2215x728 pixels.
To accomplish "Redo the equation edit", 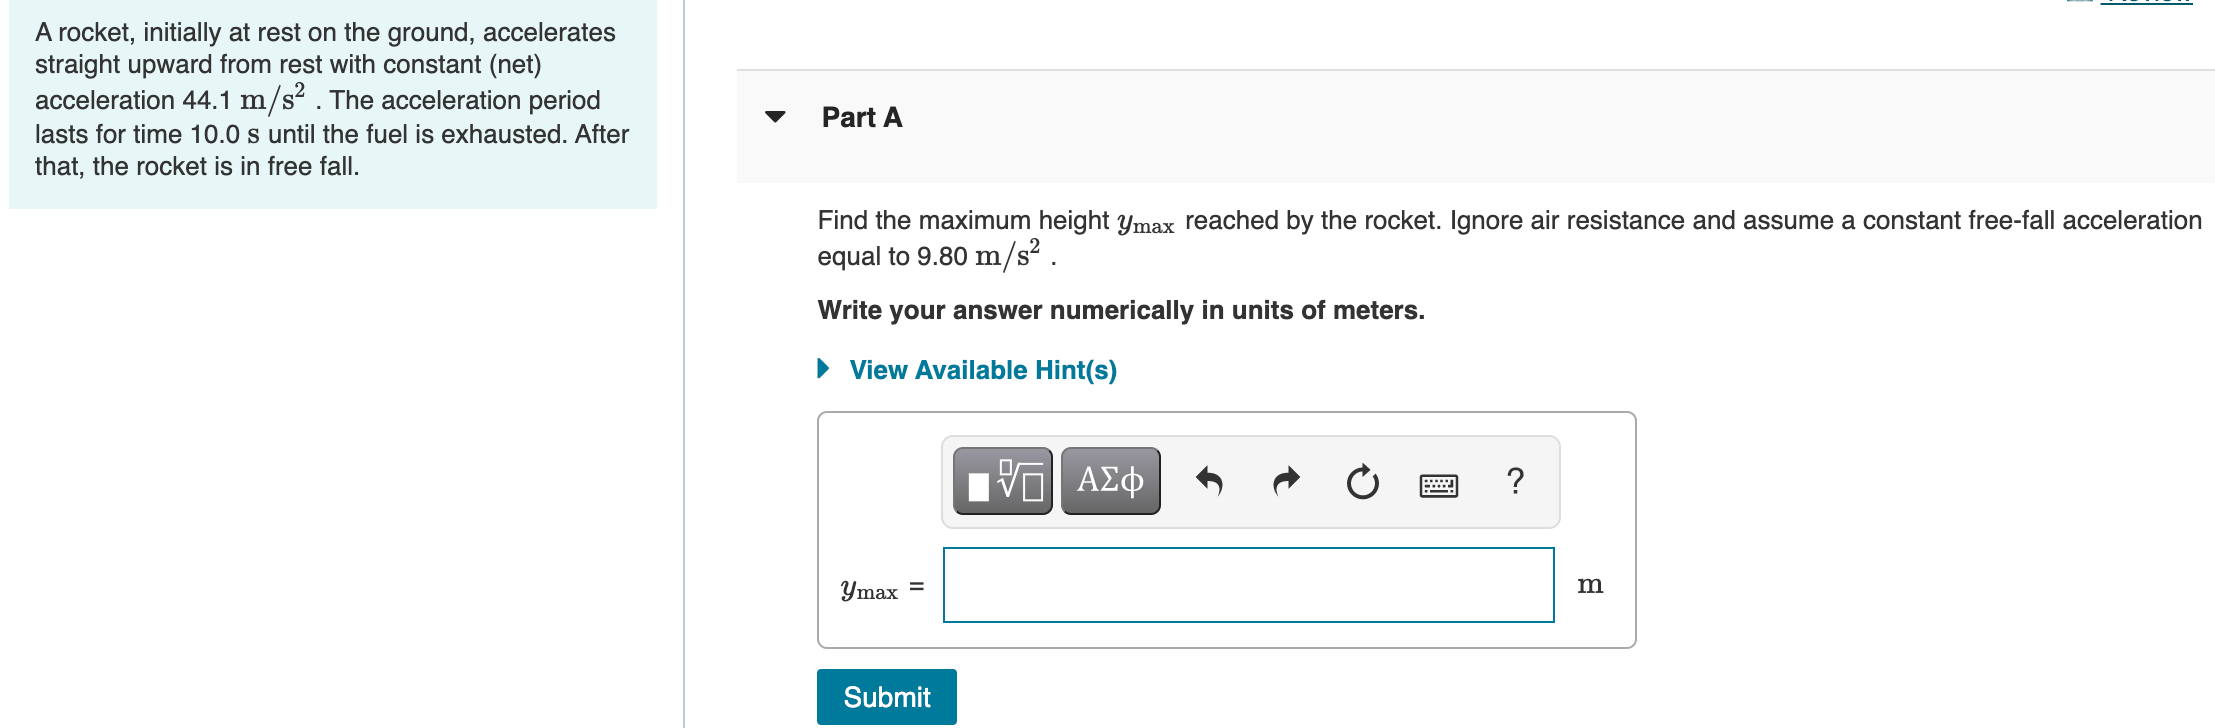I will (x=1285, y=481).
